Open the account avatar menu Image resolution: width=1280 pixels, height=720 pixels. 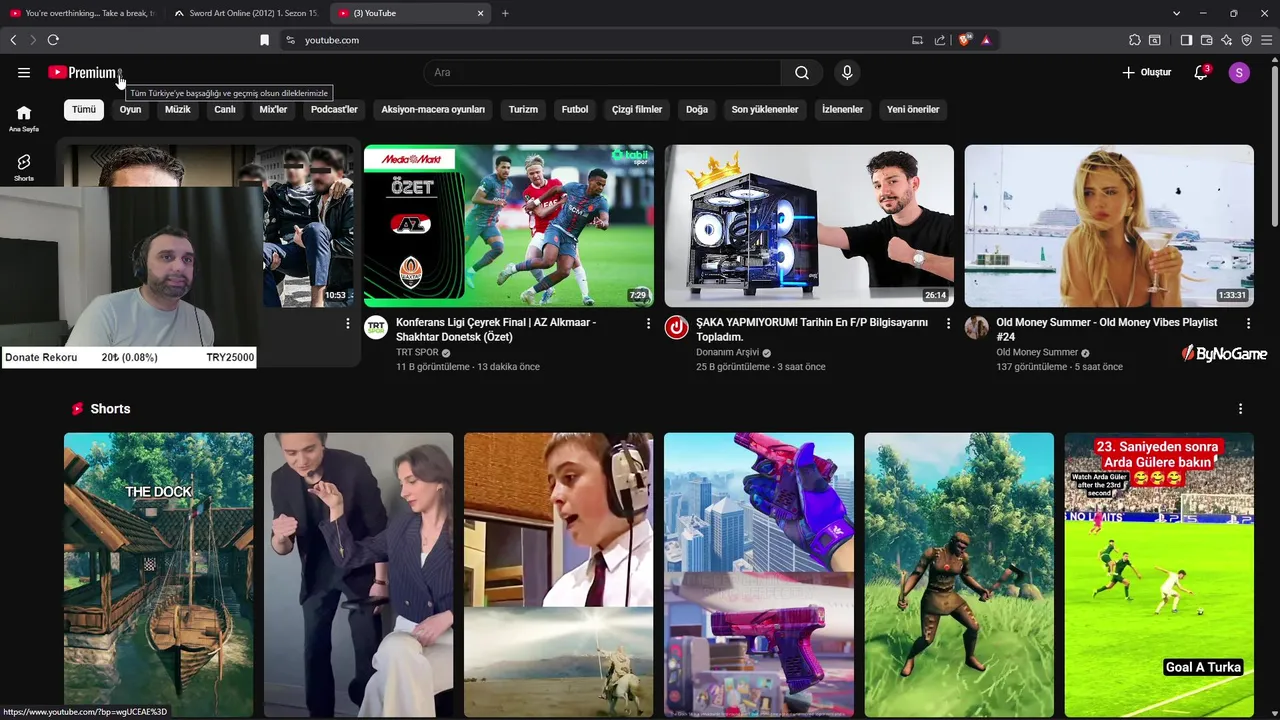[x=1239, y=72]
